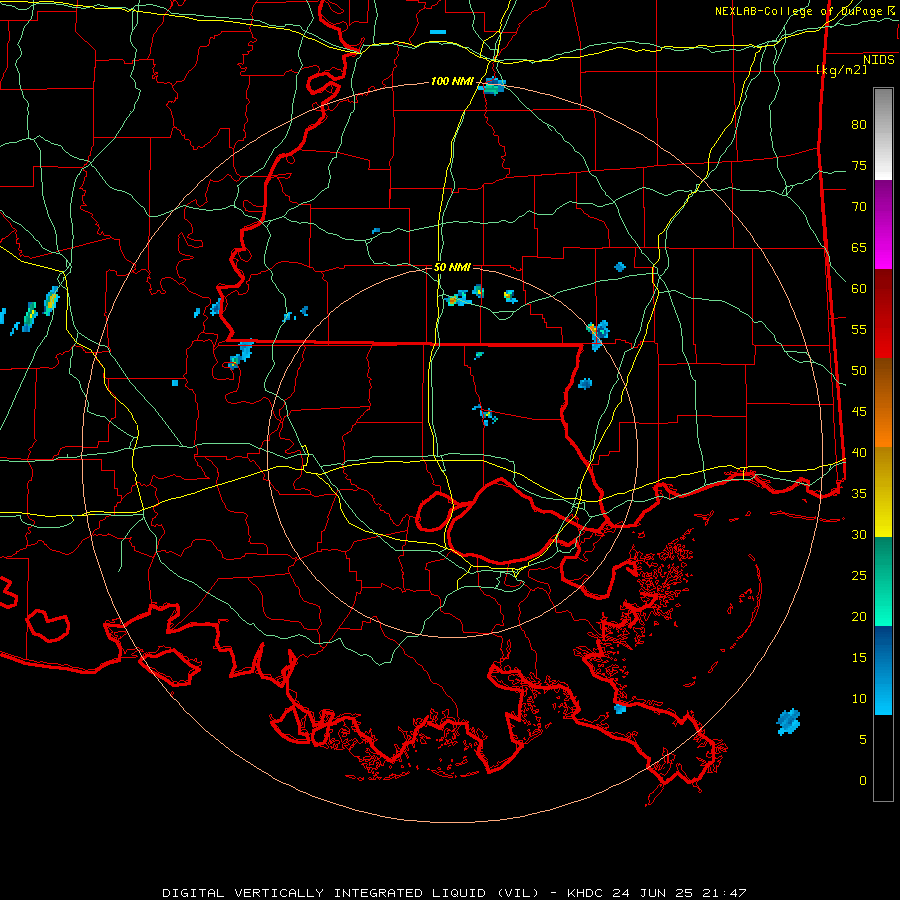Click the 50 NMI range ring label
This screenshot has height=900, width=900.
tap(452, 267)
